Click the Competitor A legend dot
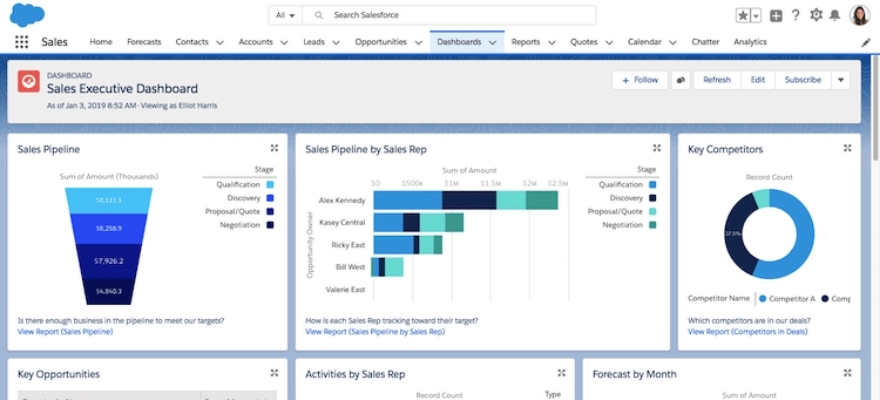The width and height of the screenshot is (880, 400). tap(762, 299)
